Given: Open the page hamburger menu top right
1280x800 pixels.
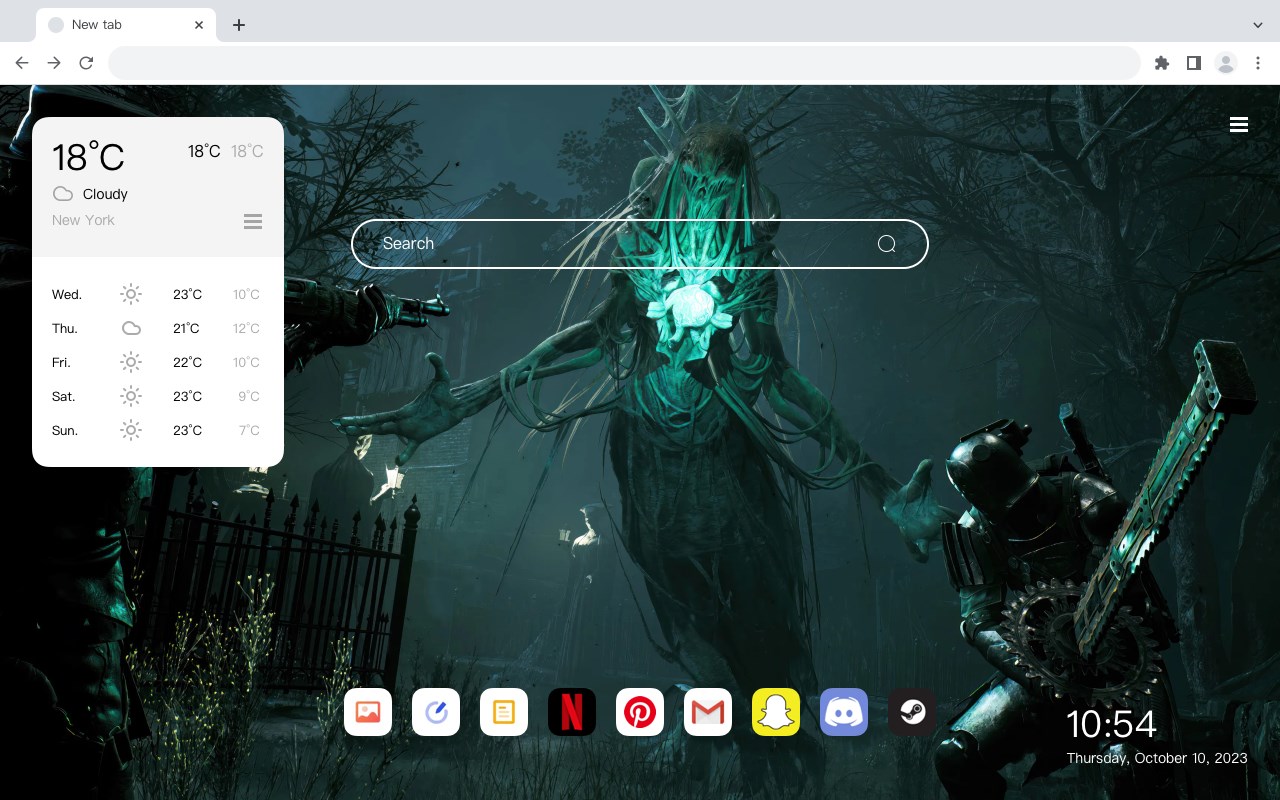Looking at the screenshot, I should tap(1239, 124).
